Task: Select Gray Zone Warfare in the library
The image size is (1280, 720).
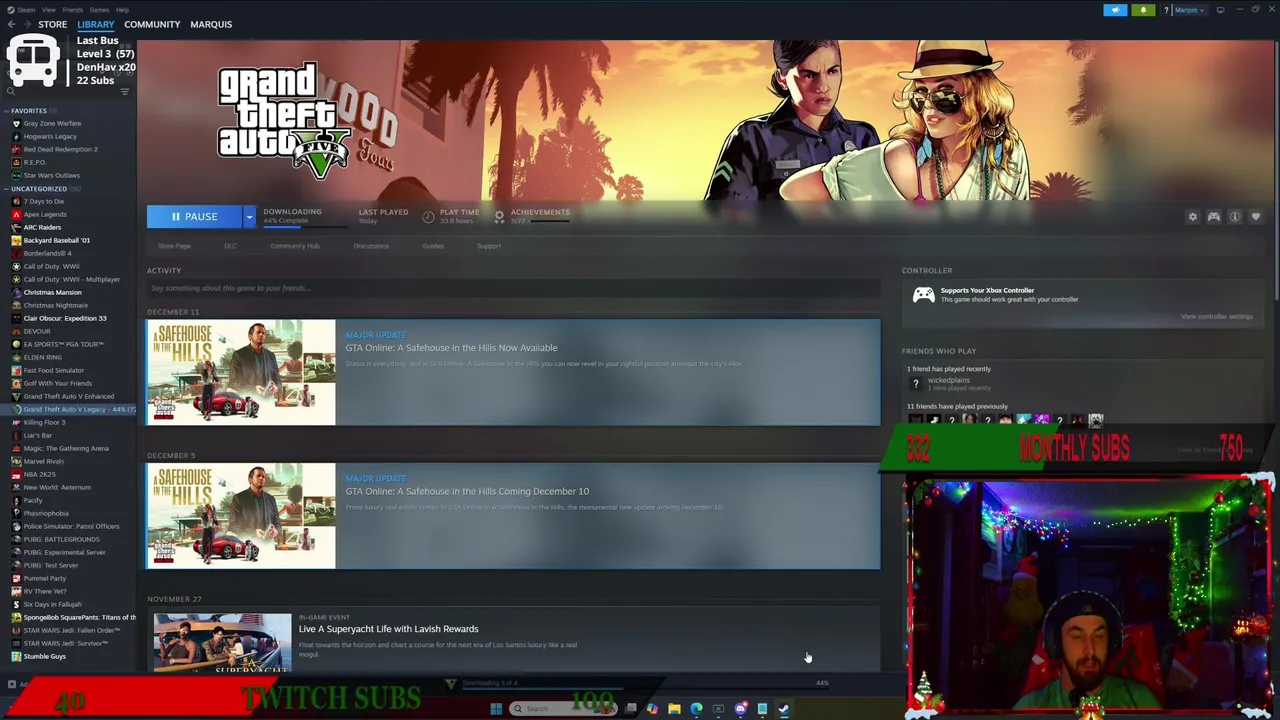Action: 52,123
